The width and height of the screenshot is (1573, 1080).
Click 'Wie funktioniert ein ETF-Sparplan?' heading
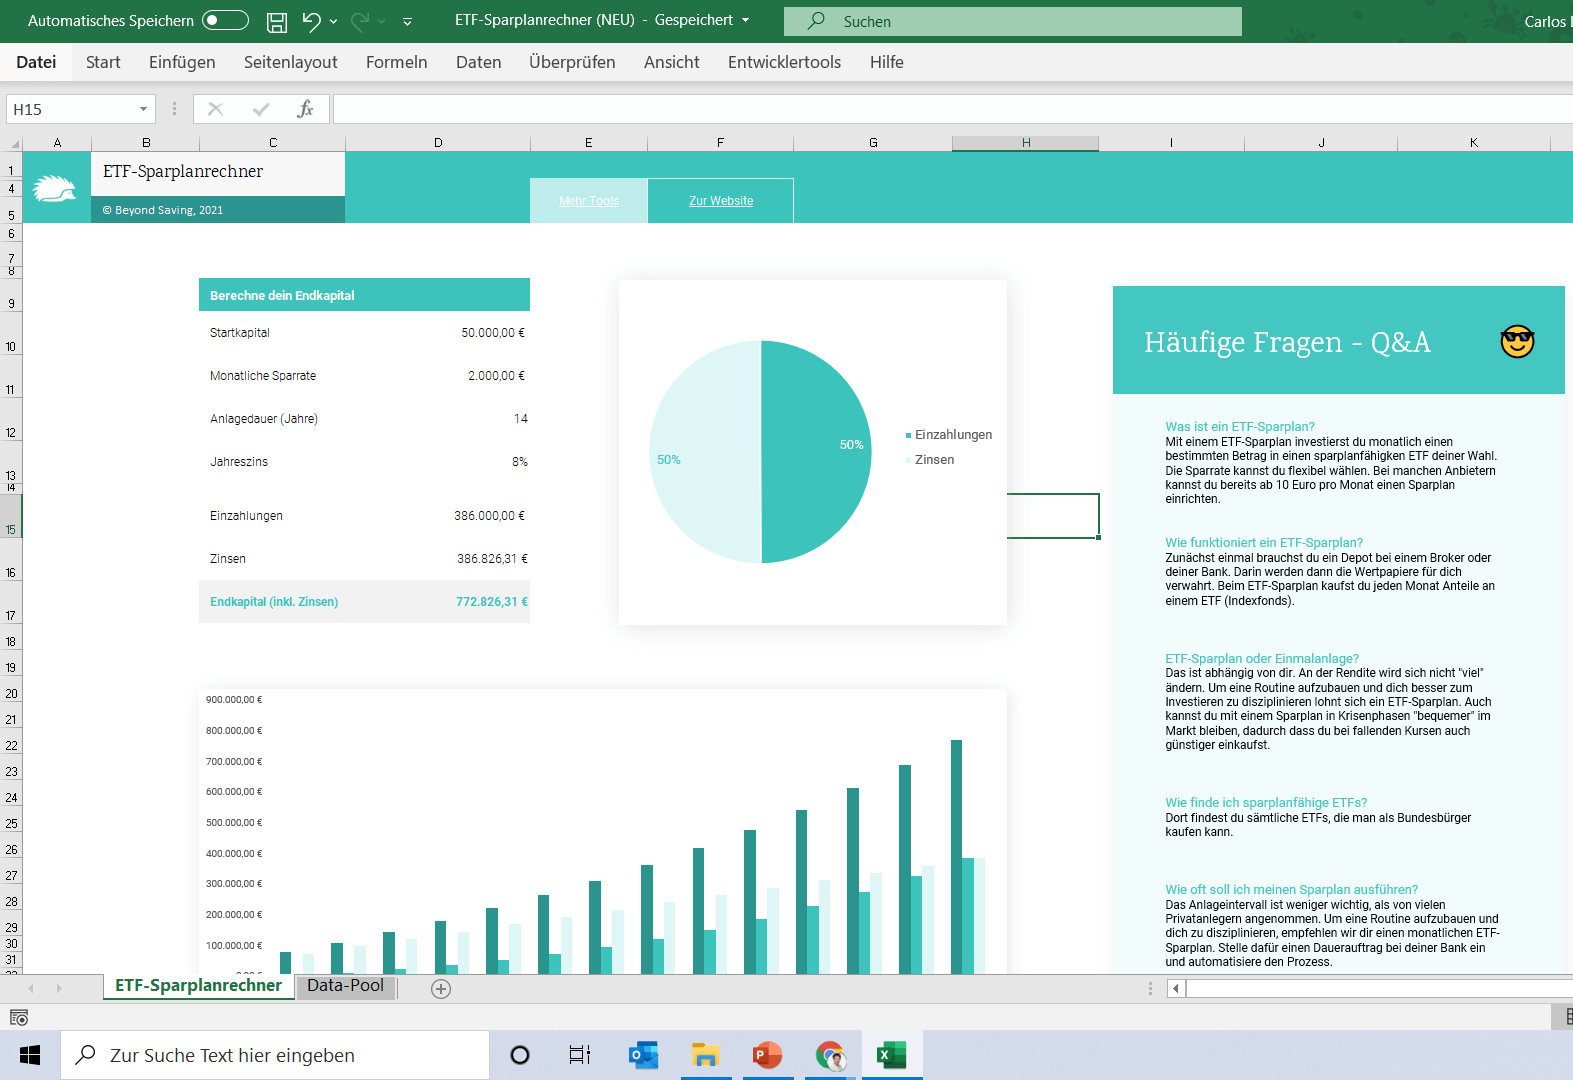[1264, 543]
